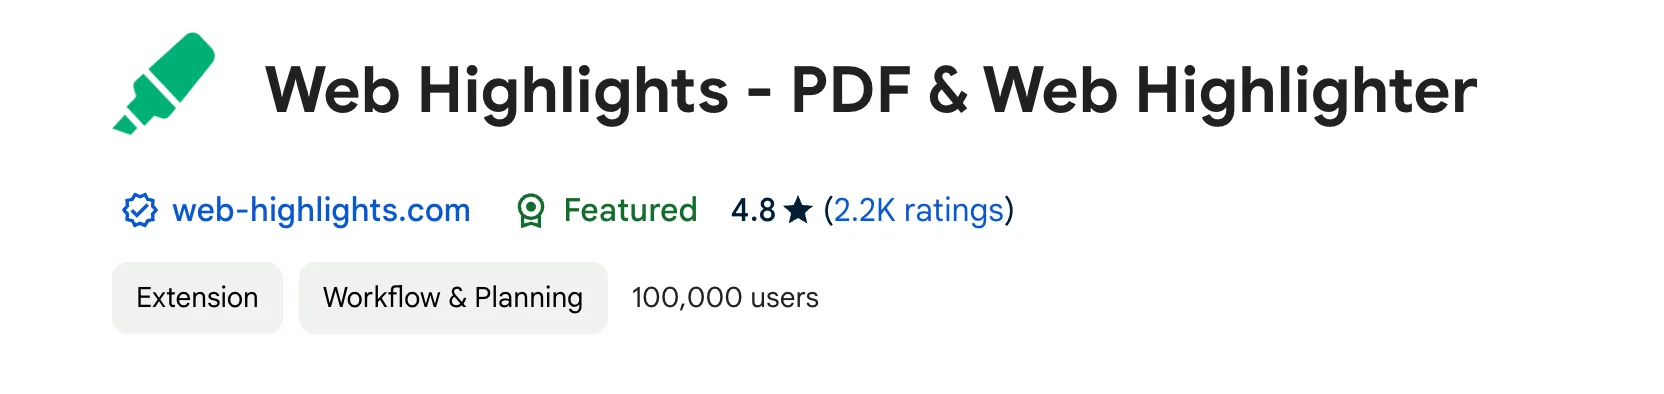Click the green Featured award ribbon icon
The image size is (1664, 394).
(531, 211)
